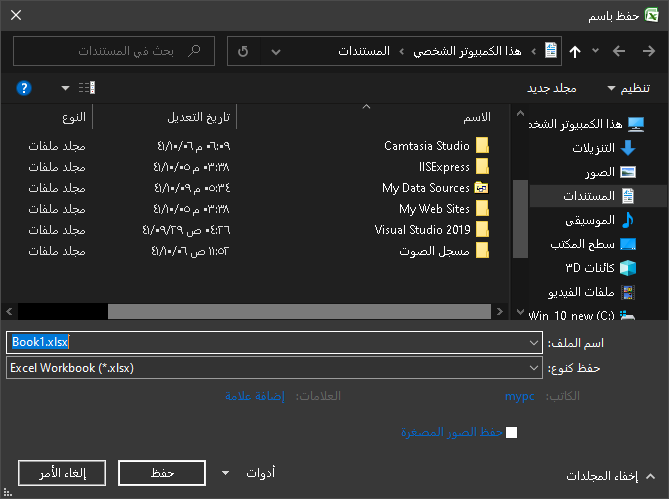Click the mypc author link
Screen dimensions: 669x499
pos(520,396)
